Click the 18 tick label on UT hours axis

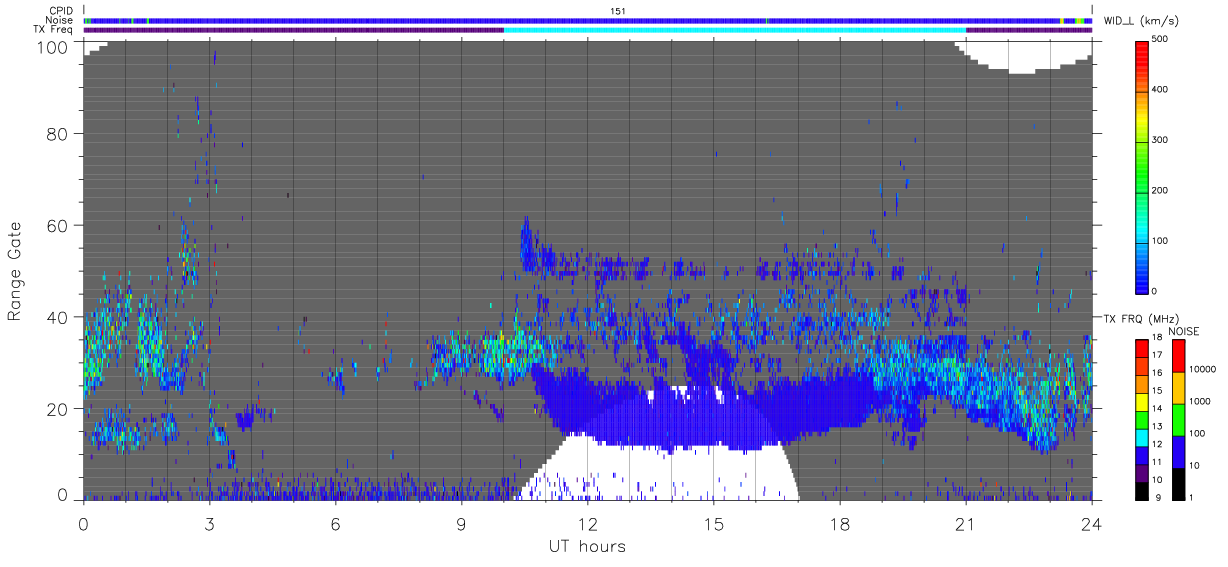[x=840, y=523]
